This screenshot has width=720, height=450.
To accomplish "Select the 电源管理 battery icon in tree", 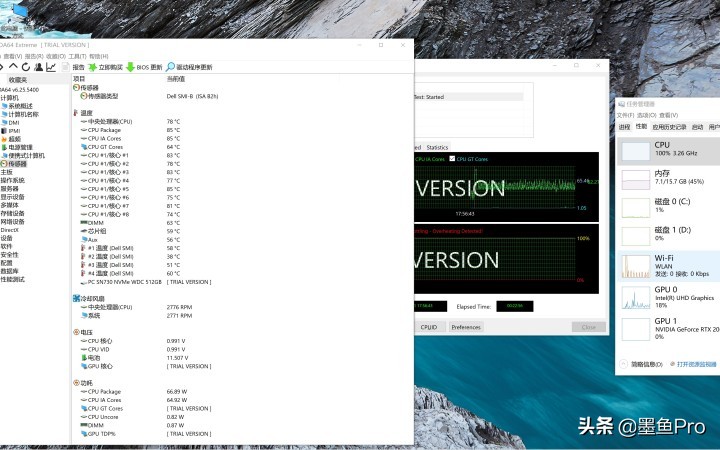I will tap(5, 147).
